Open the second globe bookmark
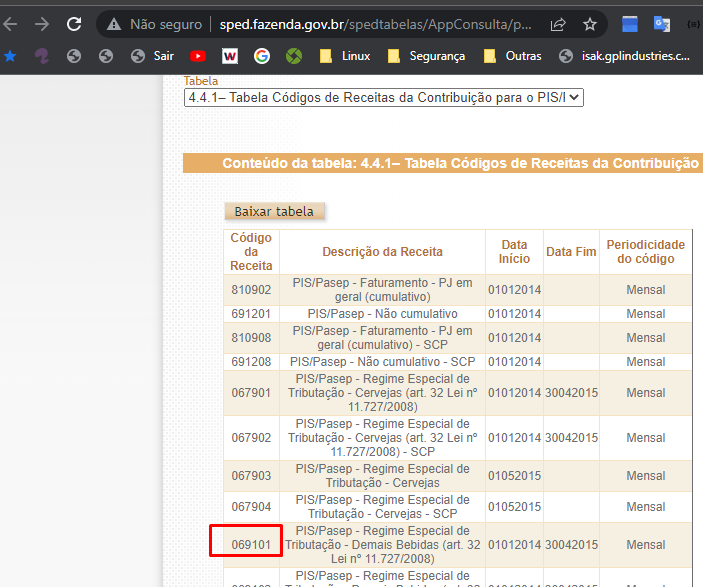This screenshot has height=587, width=703. 106,56
